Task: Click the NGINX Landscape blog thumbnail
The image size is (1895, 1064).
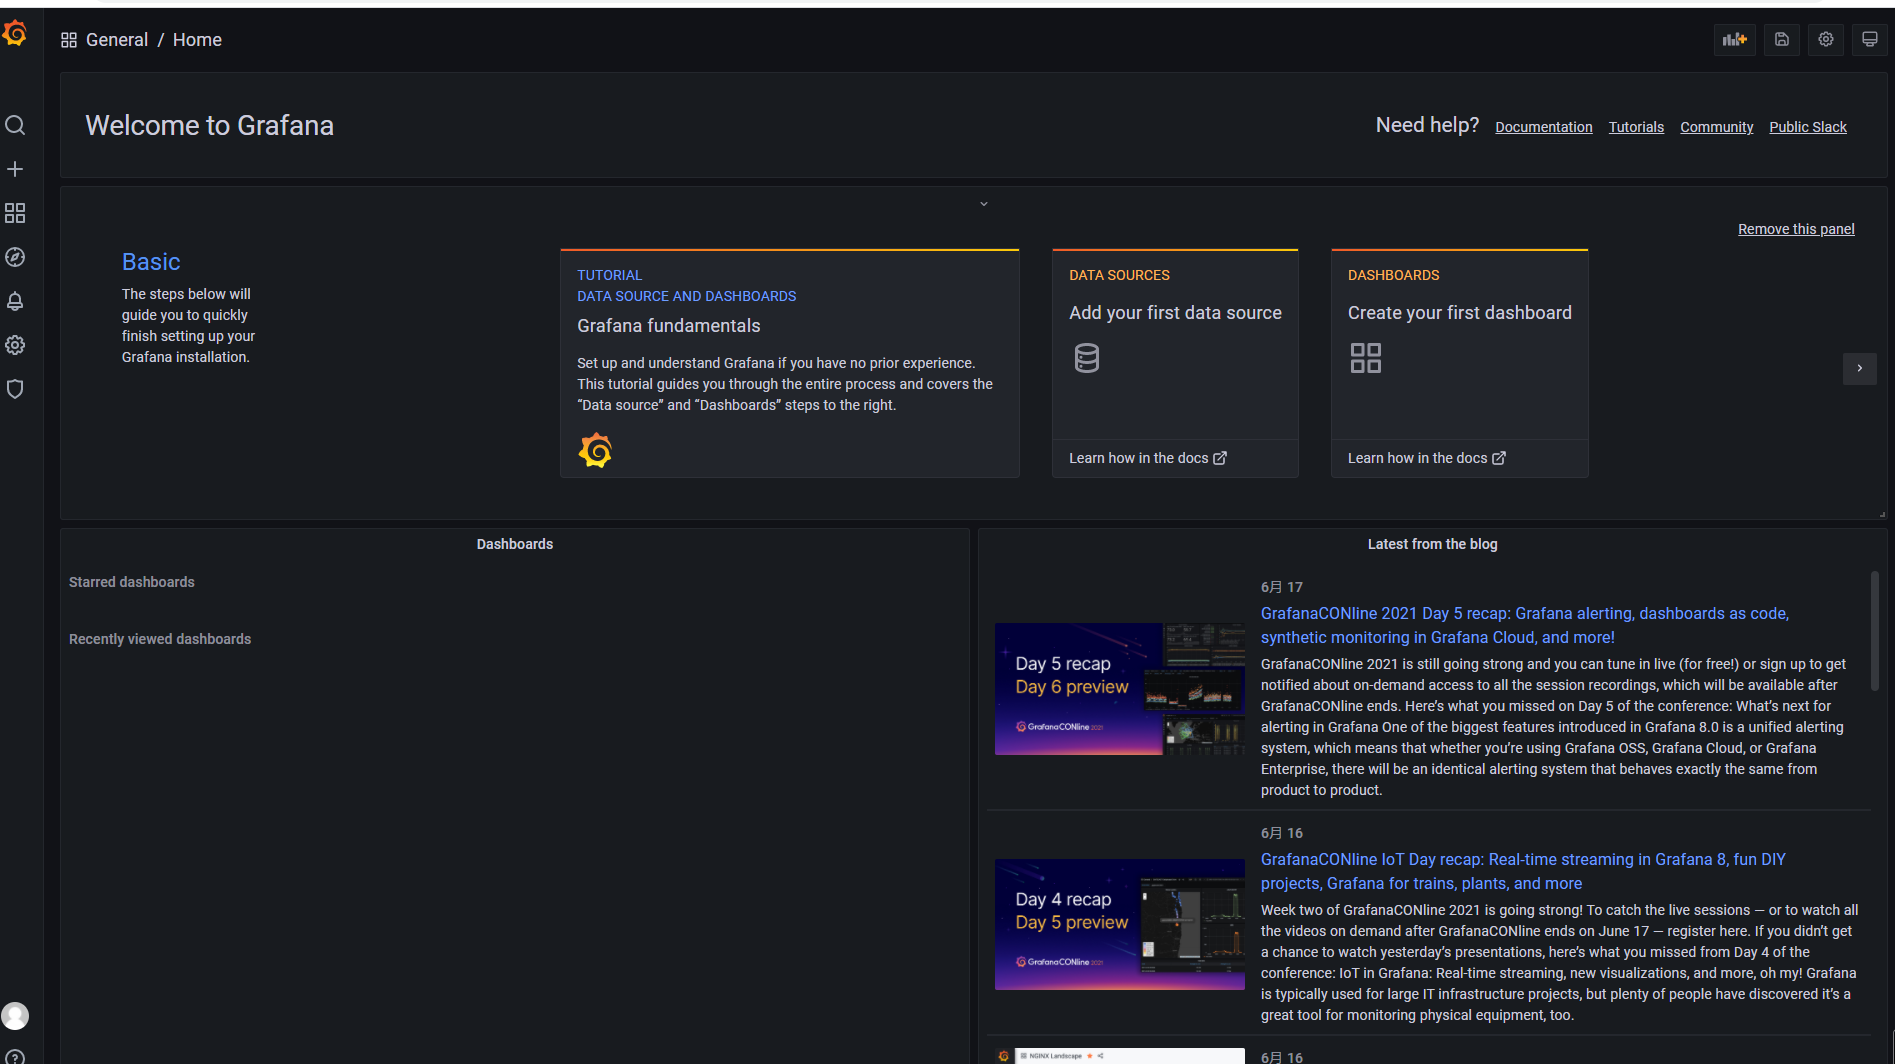Action: [x=1120, y=1056]
